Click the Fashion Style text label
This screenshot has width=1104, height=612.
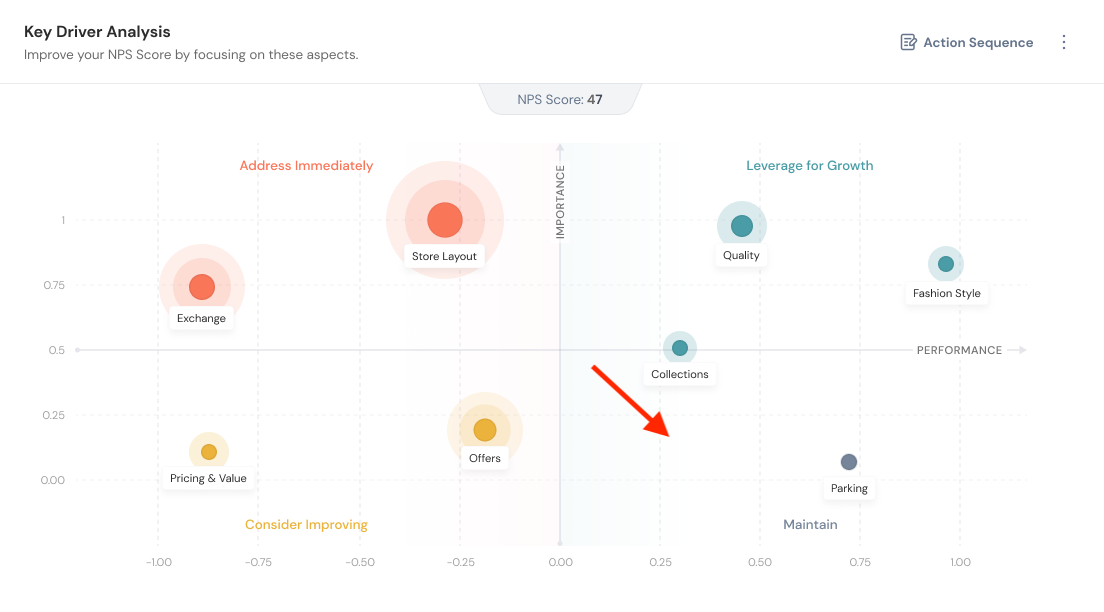tap(946, 294)
